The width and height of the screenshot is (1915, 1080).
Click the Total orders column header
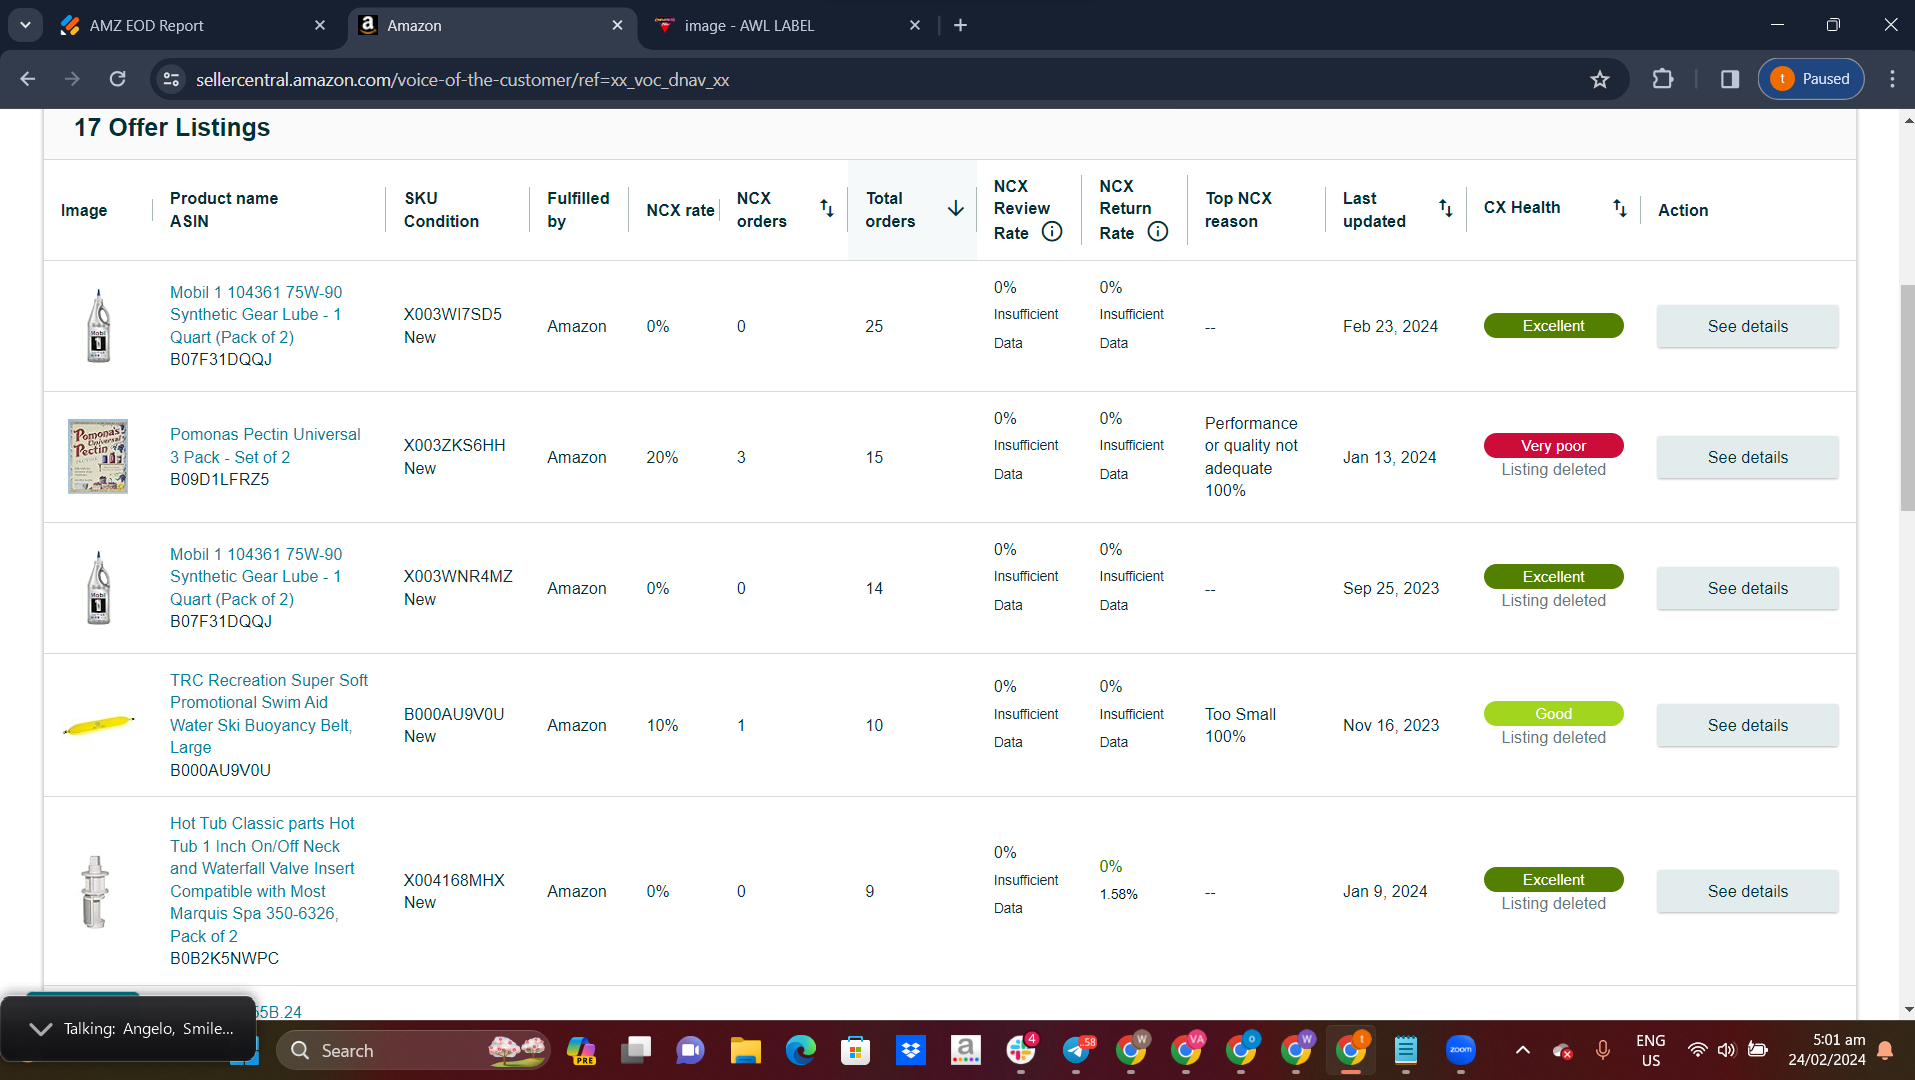click(890, 210)
